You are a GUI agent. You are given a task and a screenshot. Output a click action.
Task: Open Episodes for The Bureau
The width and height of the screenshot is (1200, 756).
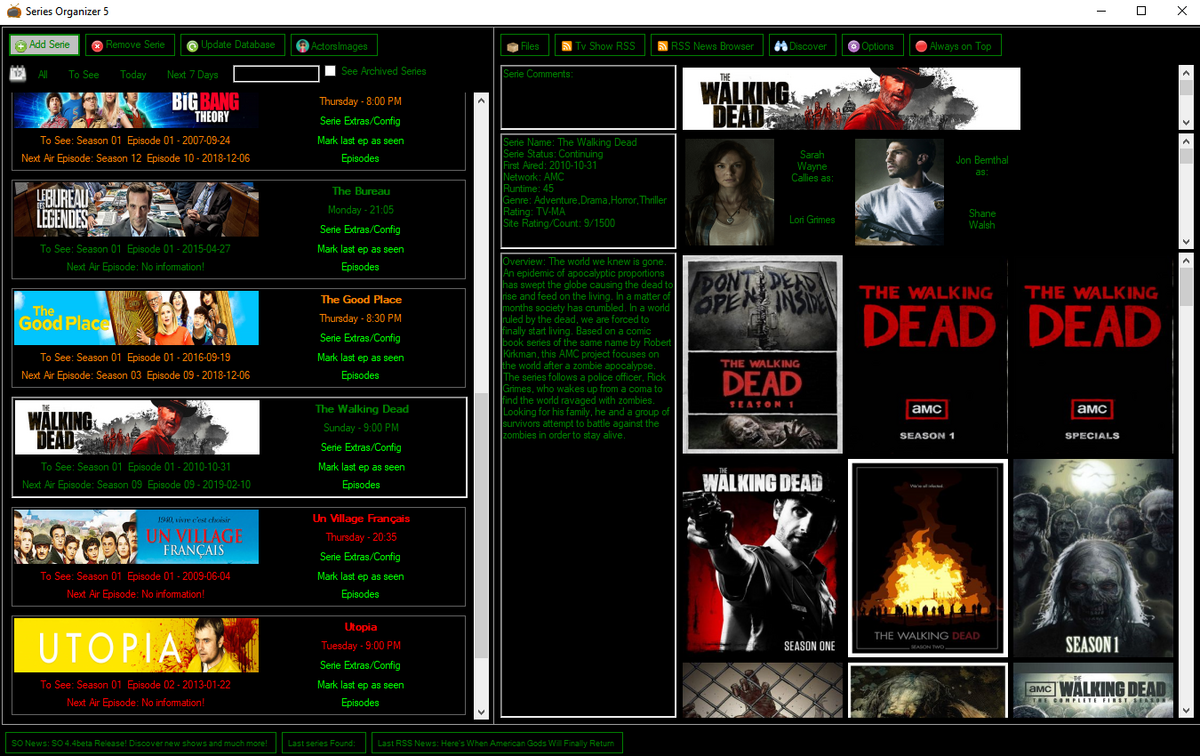(x=361, y=267)
